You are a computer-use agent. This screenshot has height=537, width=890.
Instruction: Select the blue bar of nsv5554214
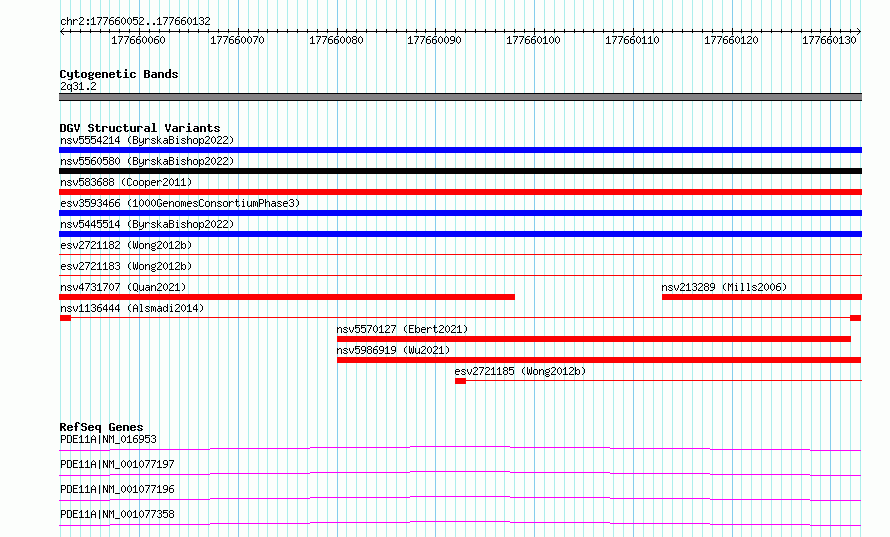(460, 150)
